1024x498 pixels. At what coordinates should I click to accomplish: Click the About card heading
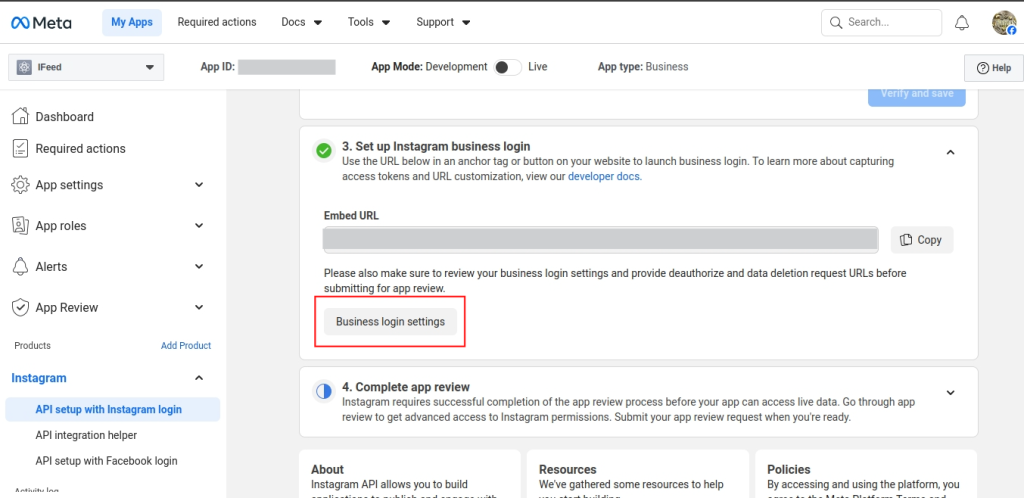[x=328, y=469]
